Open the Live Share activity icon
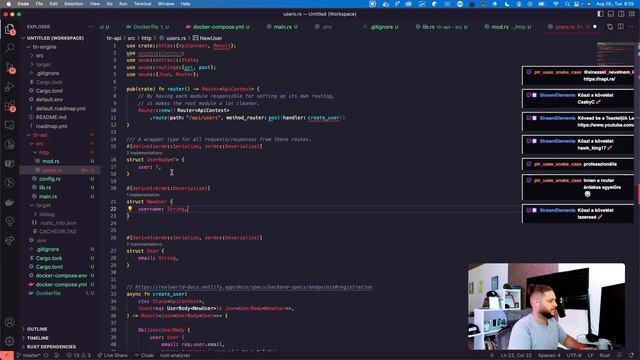The width and height of the screenshot is (640, 360). [10, 241]
